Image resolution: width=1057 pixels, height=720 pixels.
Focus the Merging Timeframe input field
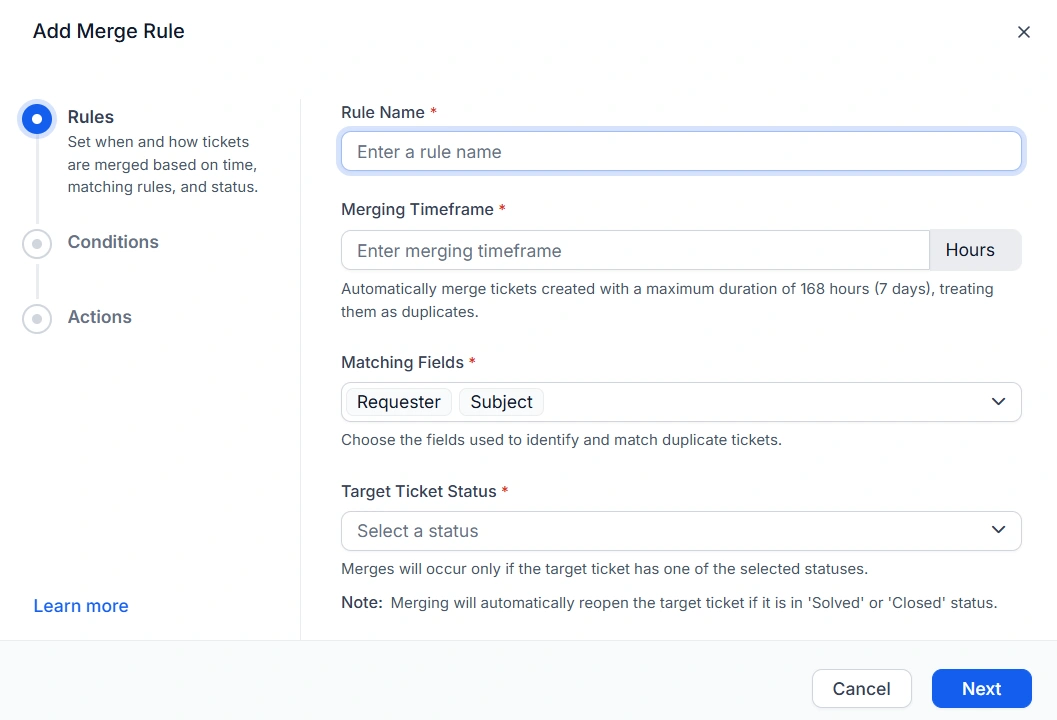tap(635, 250)
